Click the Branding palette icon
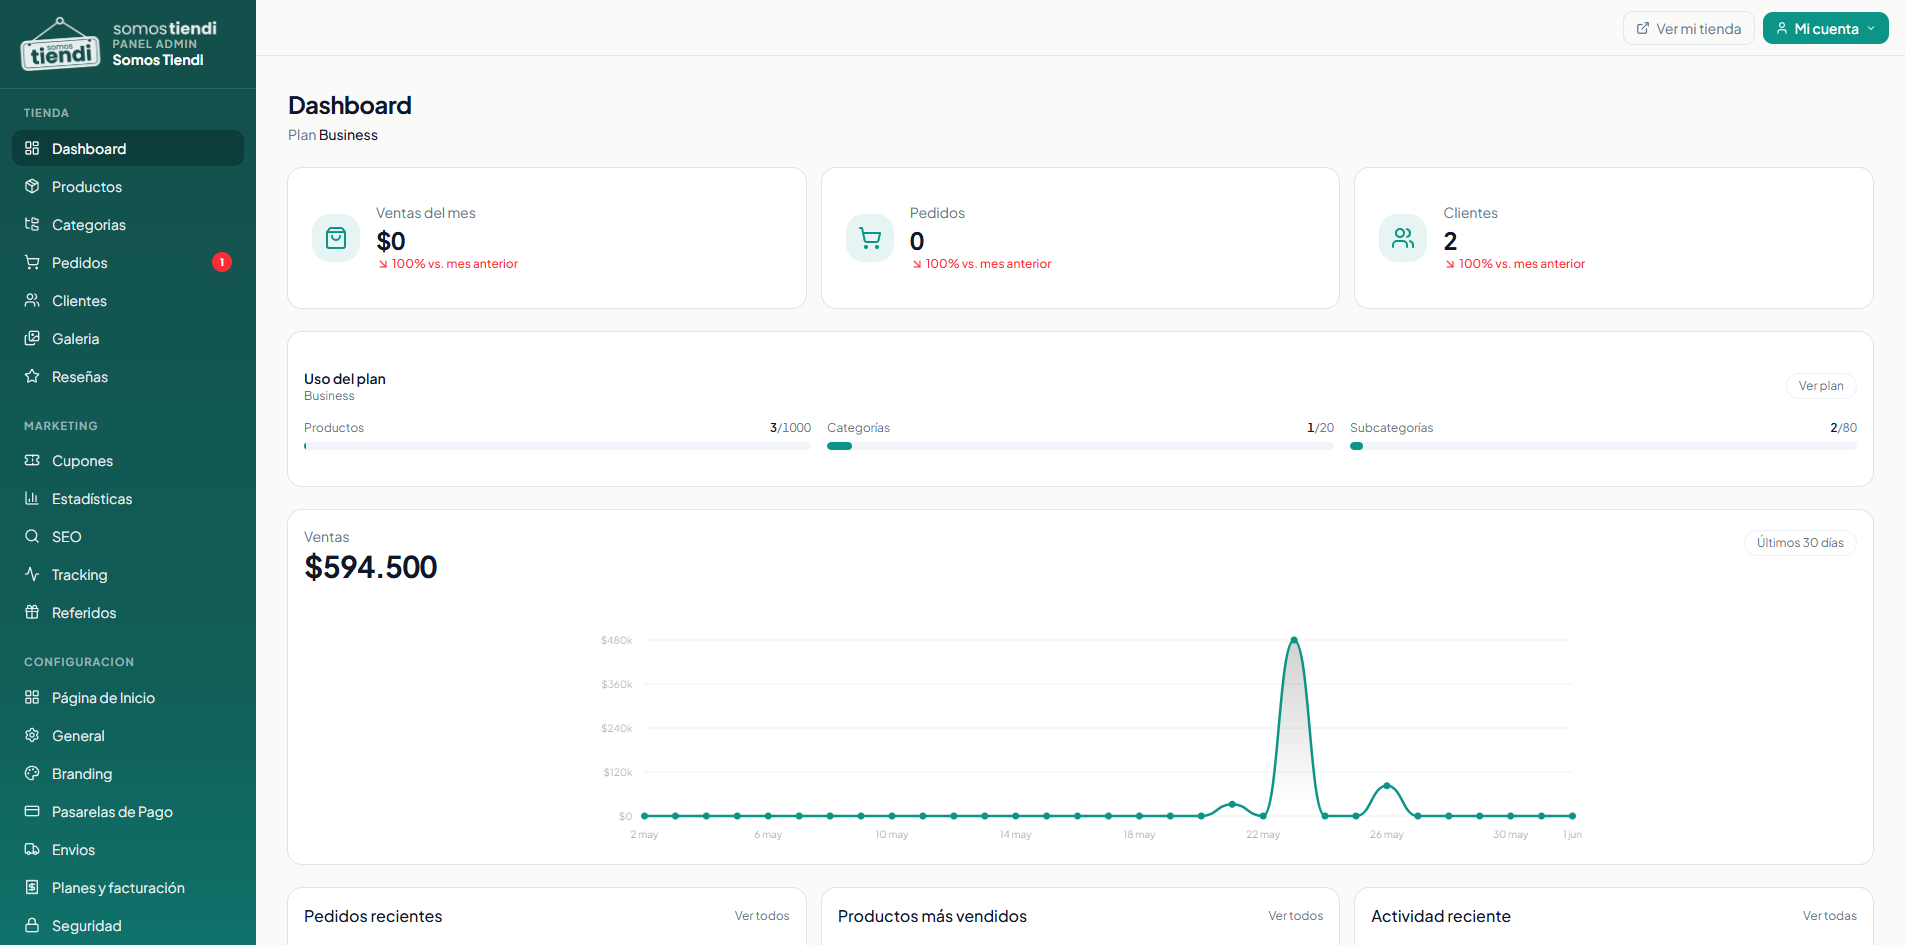This screenshot has width=1905, height=945. (32, 773)
